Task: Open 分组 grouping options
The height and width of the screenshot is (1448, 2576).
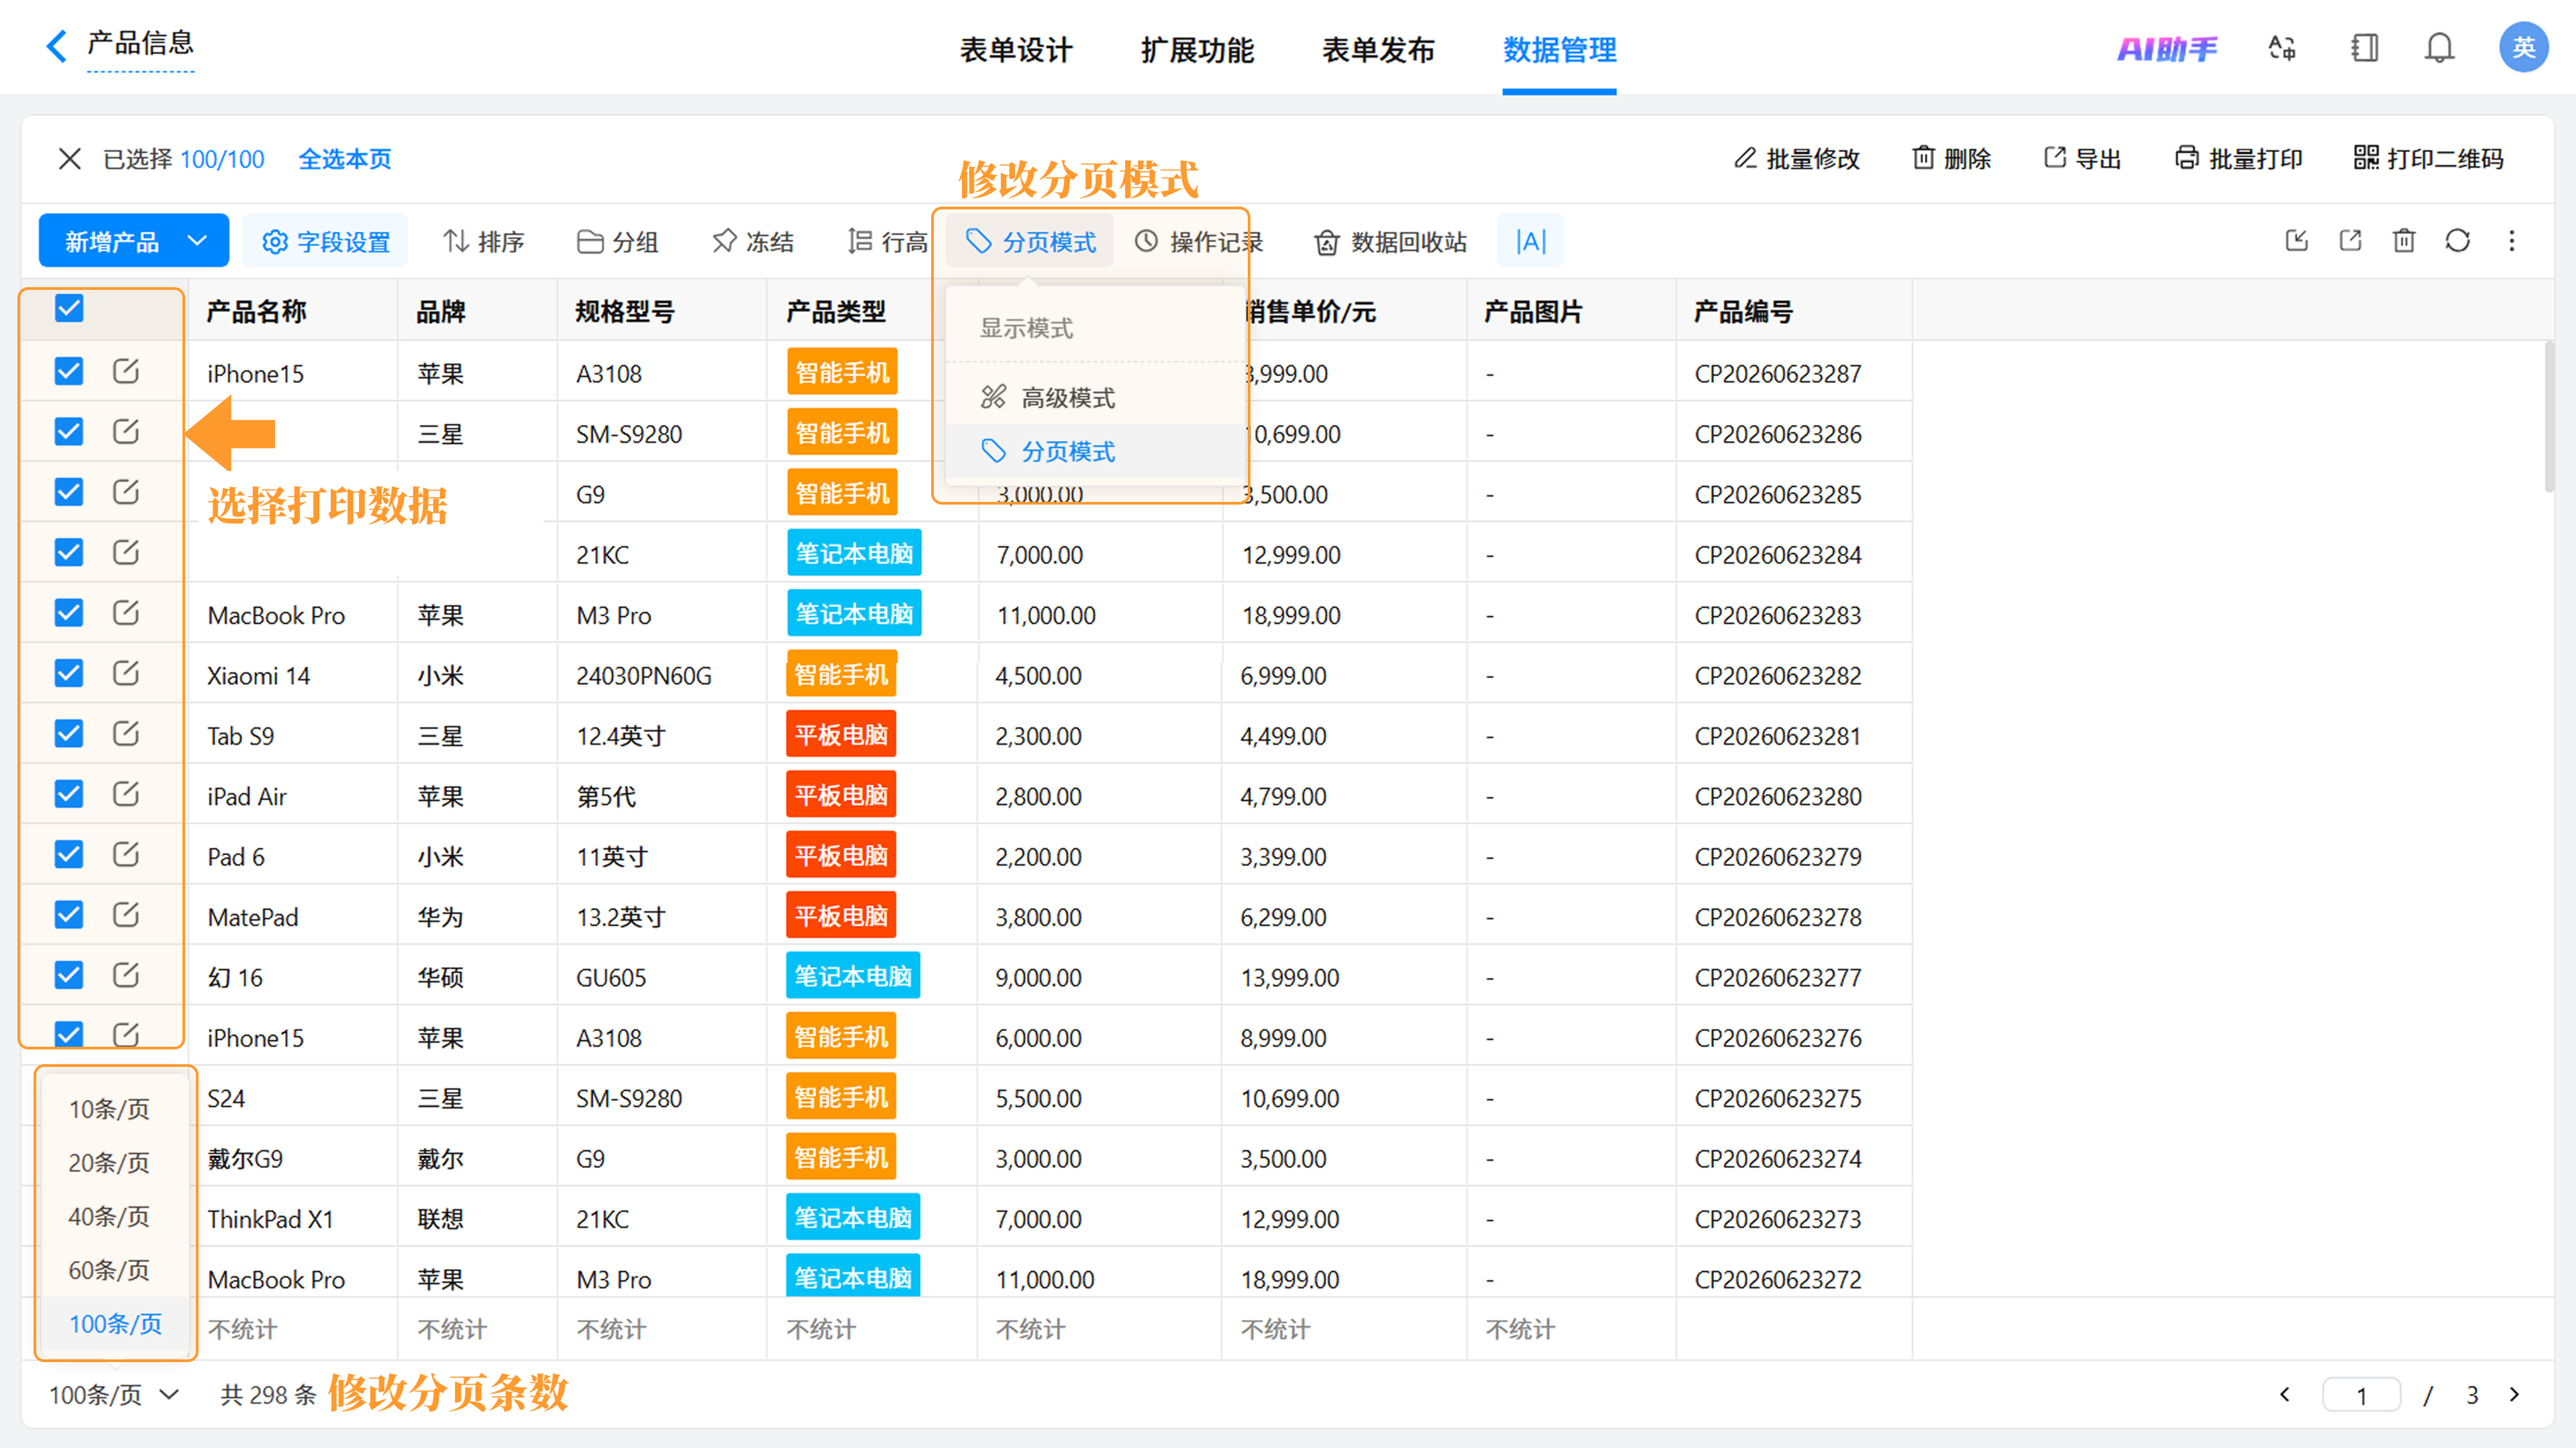Action: (x=618, y=242)
